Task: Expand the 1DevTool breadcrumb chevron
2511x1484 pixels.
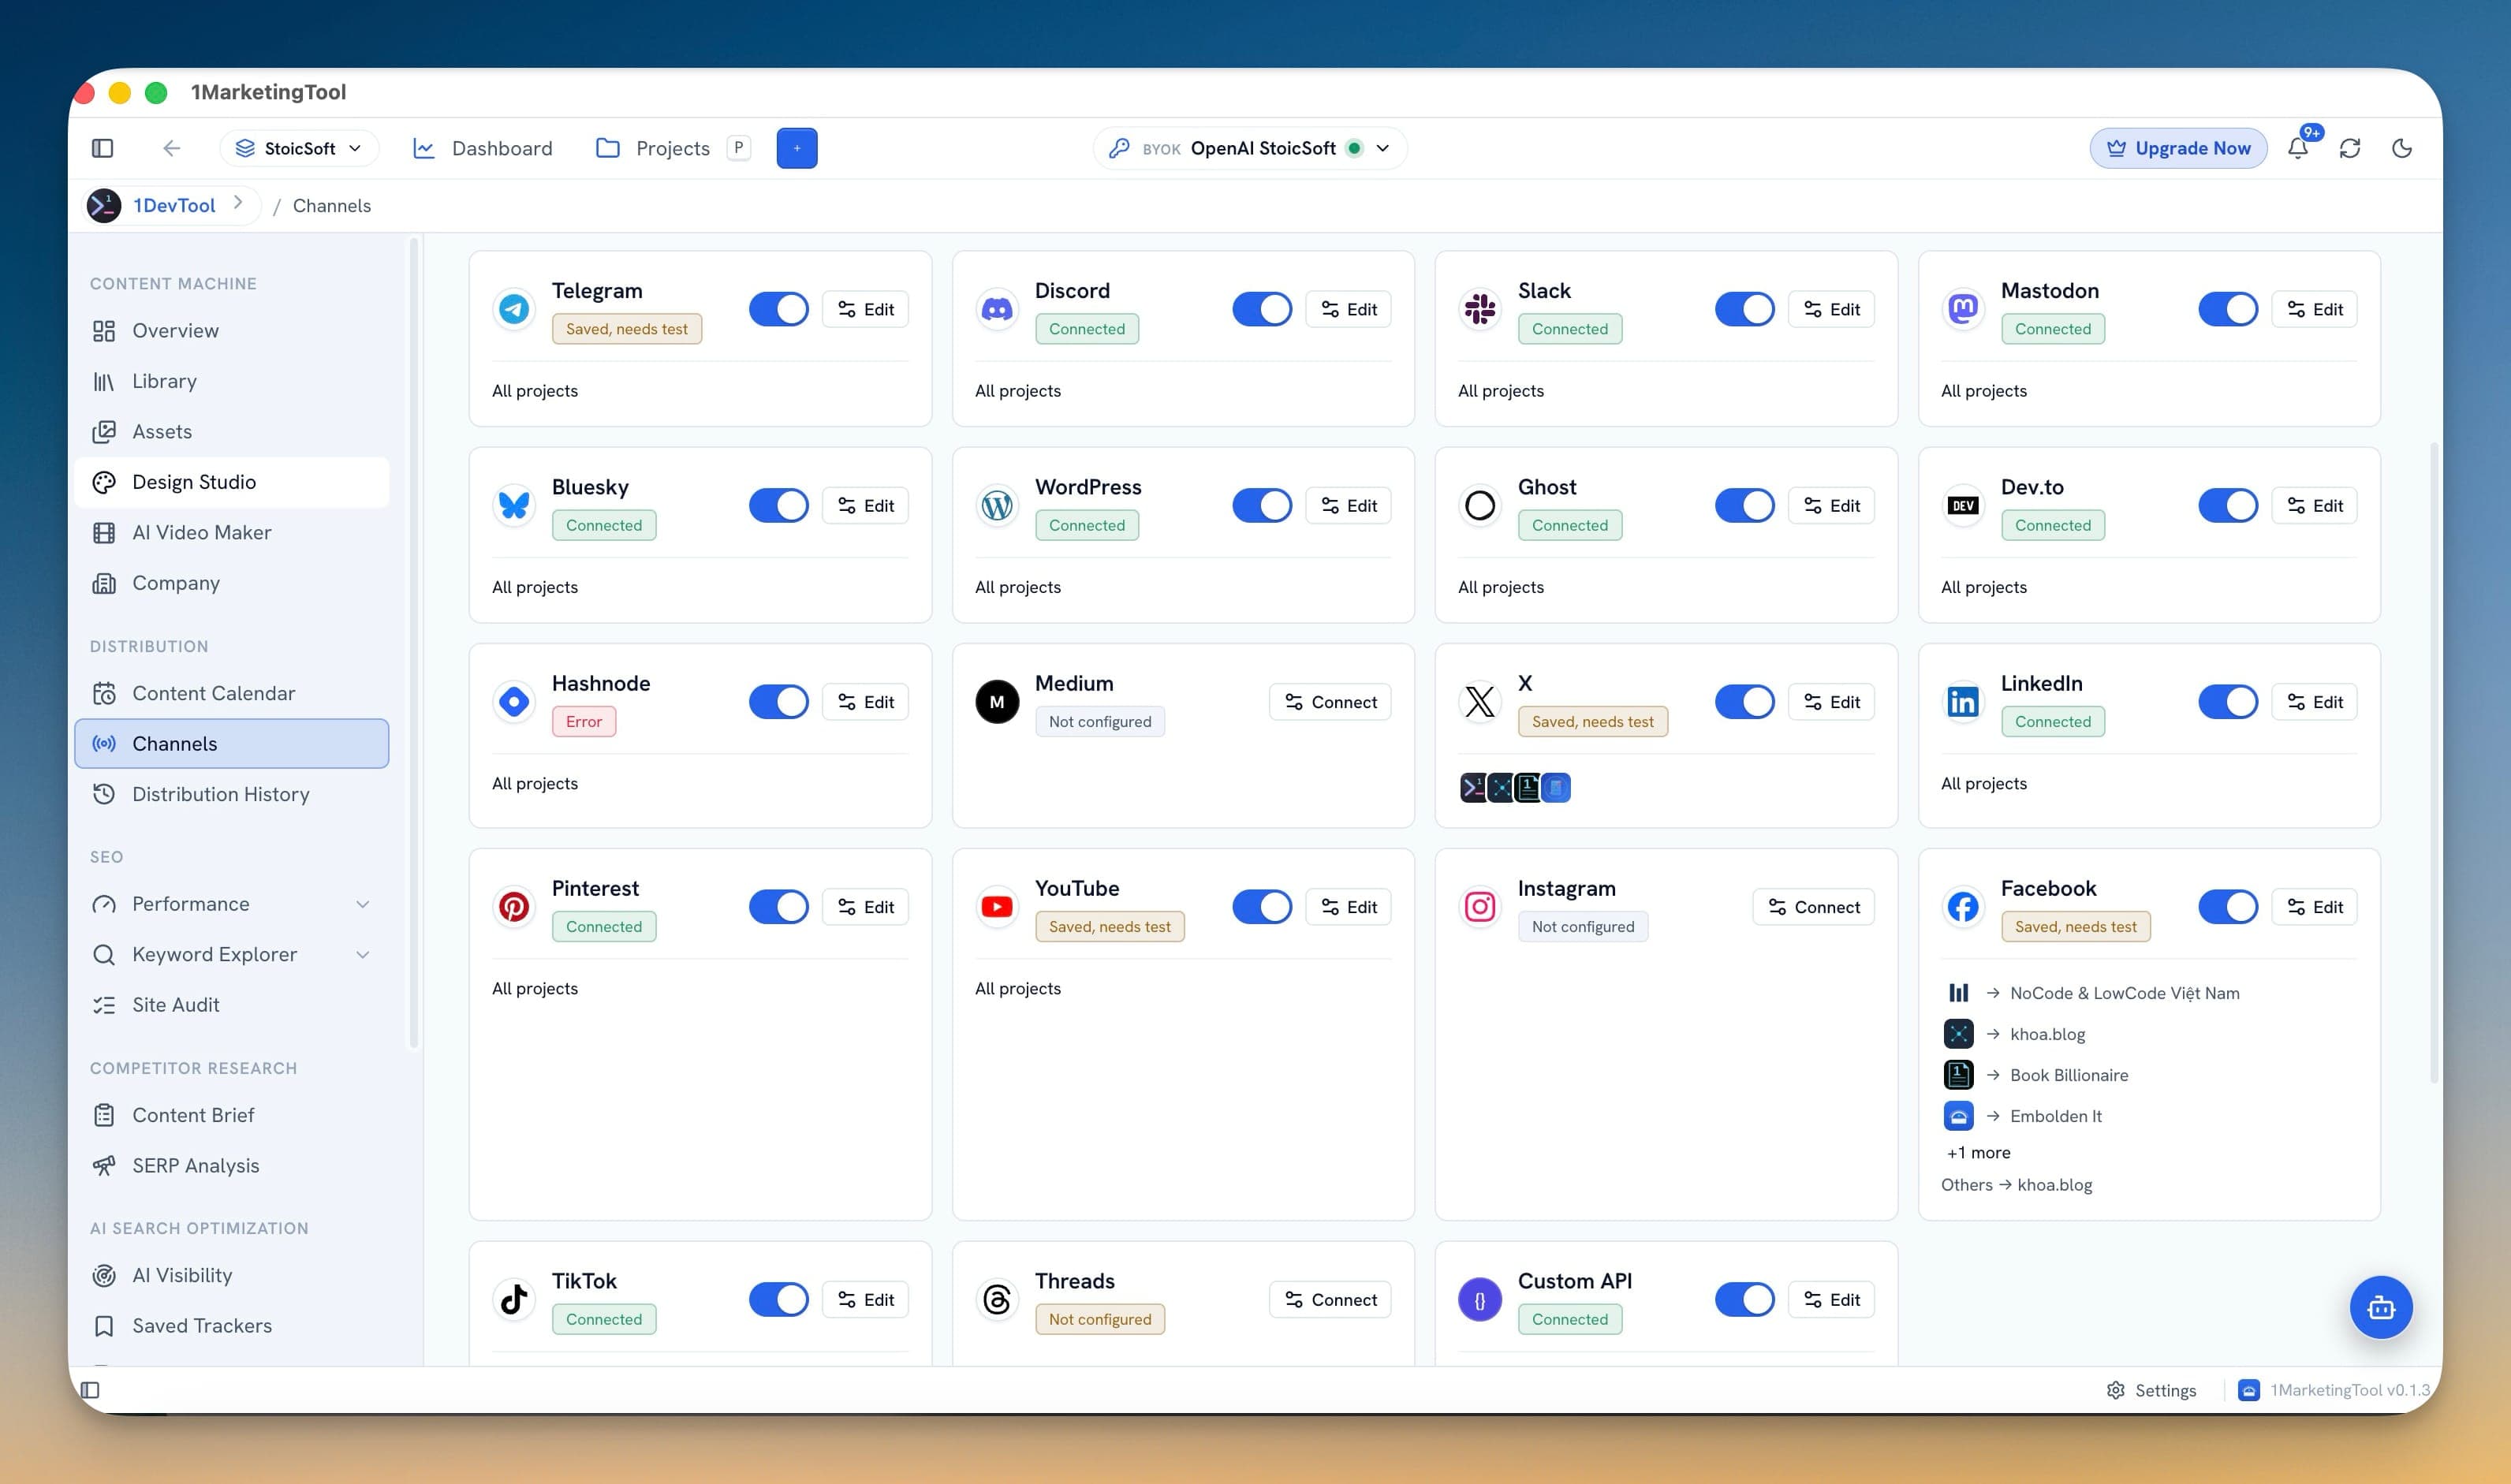Action: pos(238,203)
